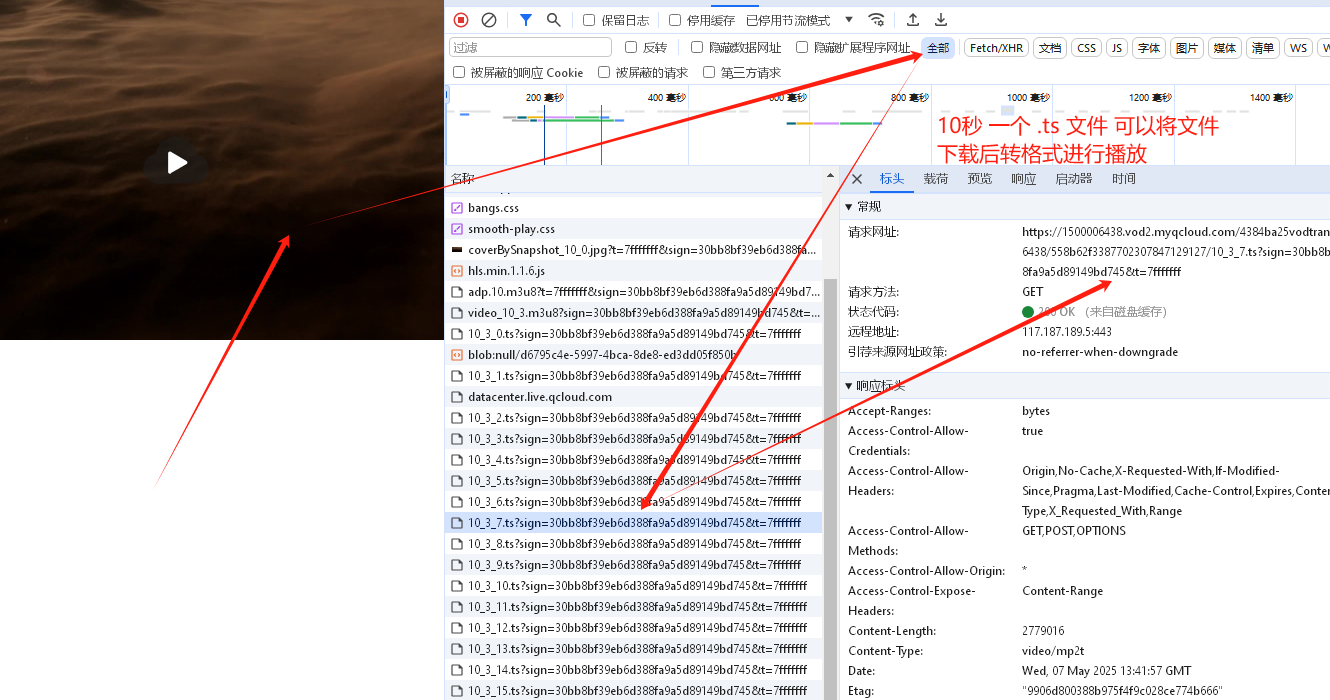Screen dimensions: 1330x700
Task: Toggle 停用缓存 checkbox
Action: pyautogui.click(x=675, y=20)
